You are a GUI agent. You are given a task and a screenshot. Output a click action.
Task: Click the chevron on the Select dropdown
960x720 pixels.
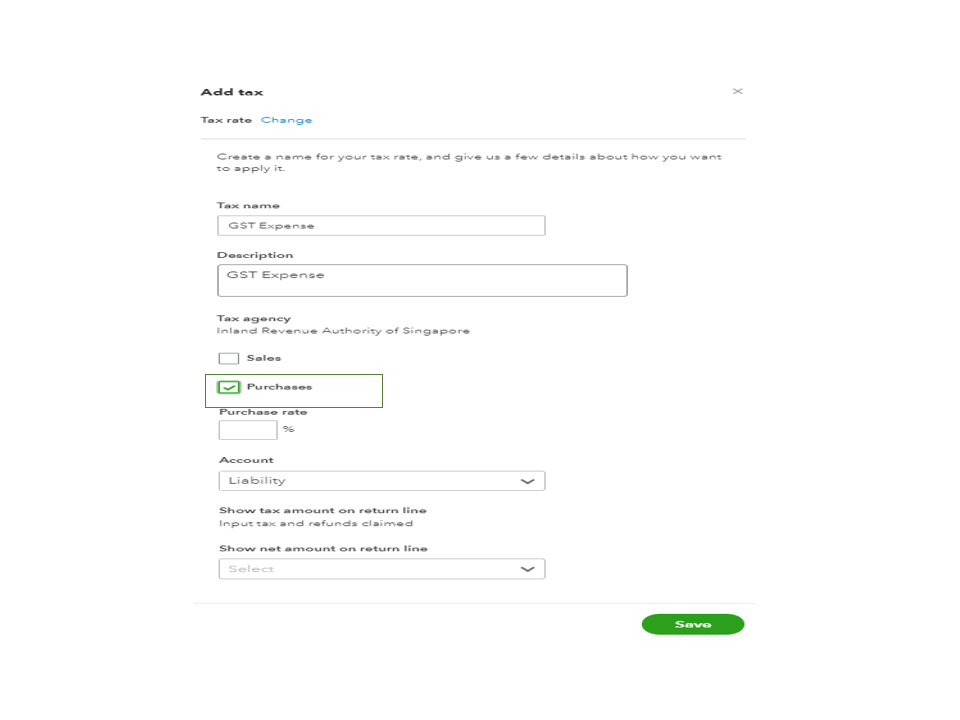pos(528,569)
